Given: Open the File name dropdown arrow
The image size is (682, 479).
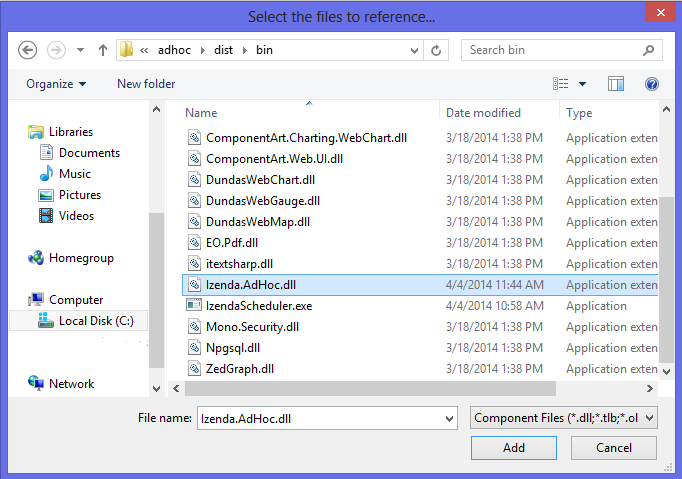Looking at the screenshot, I should [x=449, y=419].
